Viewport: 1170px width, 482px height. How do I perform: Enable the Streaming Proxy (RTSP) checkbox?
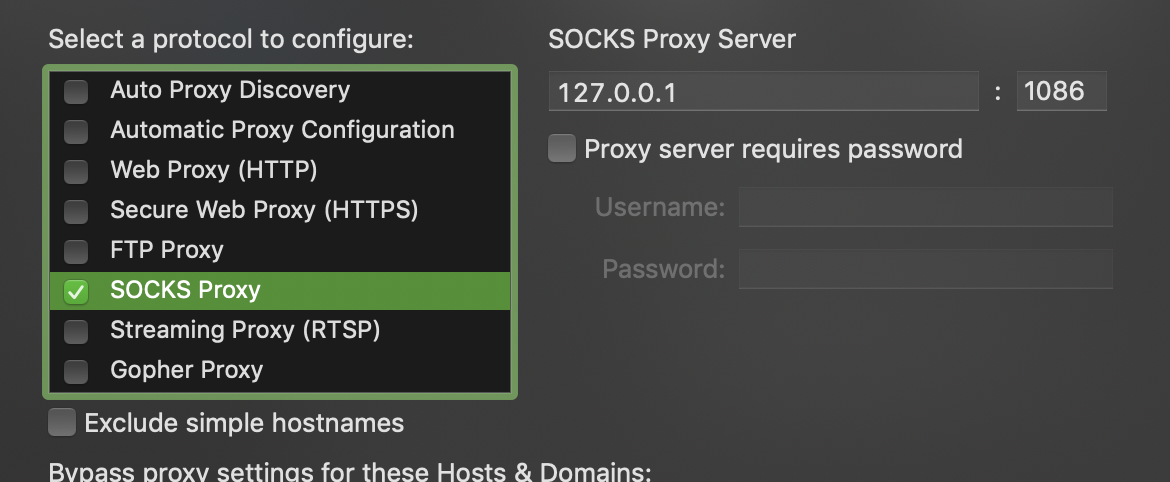(x=75, y=331)
